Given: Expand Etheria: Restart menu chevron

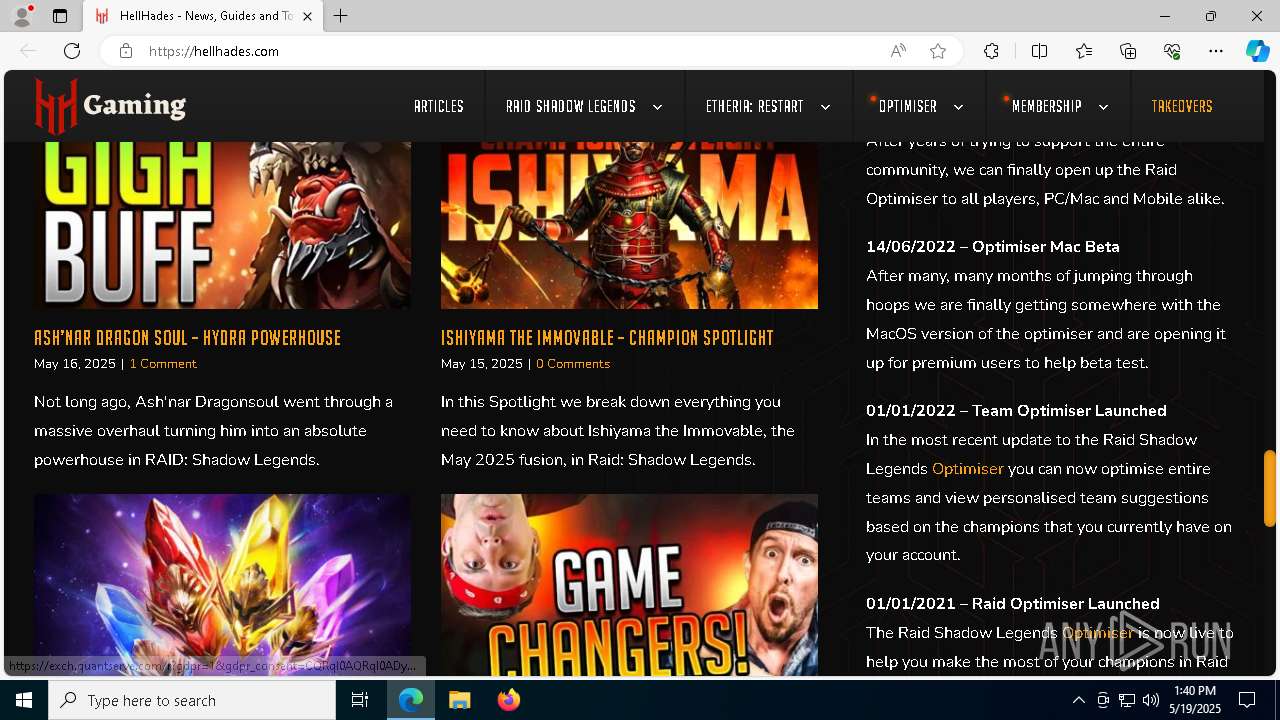Looking at the screenshot, I should [x=825, y=107].
